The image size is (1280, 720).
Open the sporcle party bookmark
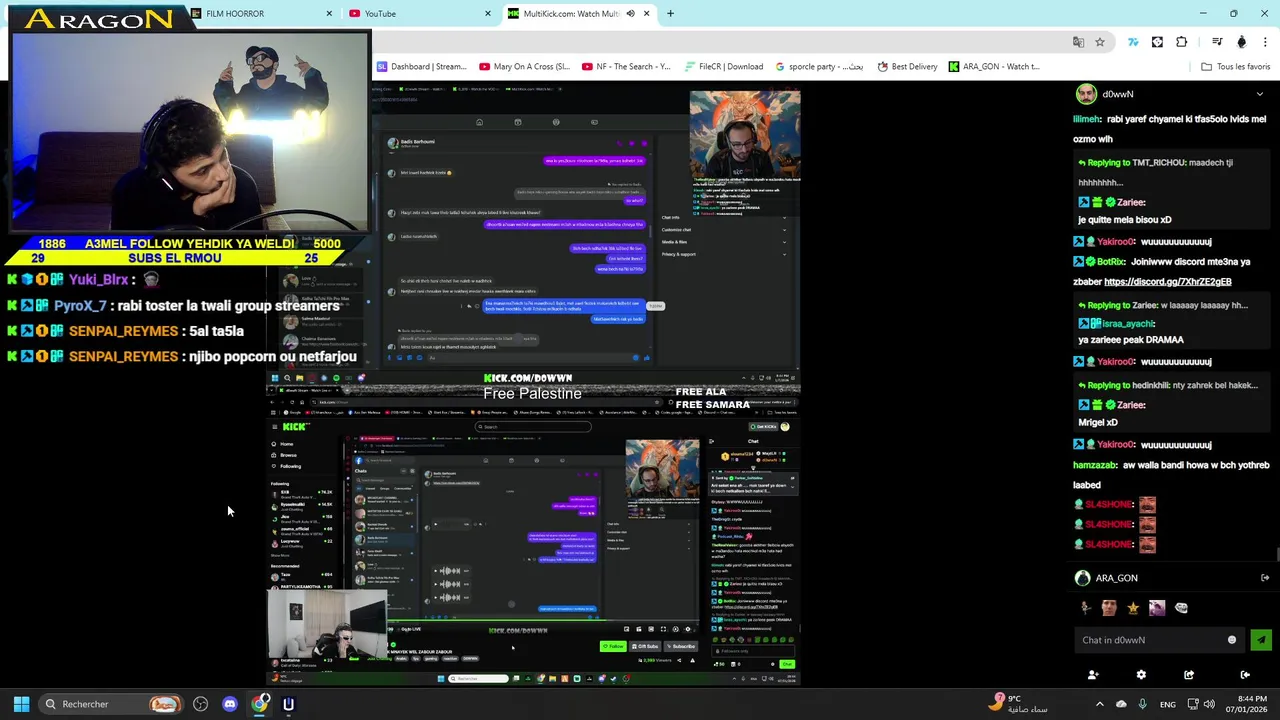[819, 67]
